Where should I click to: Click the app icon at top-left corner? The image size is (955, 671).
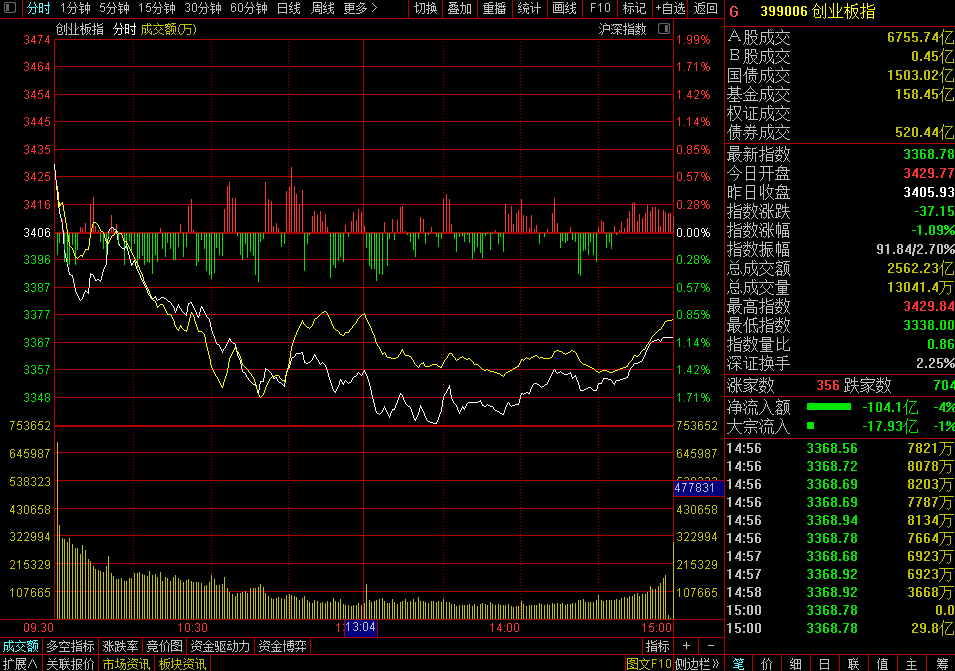(x=10, y=9)
